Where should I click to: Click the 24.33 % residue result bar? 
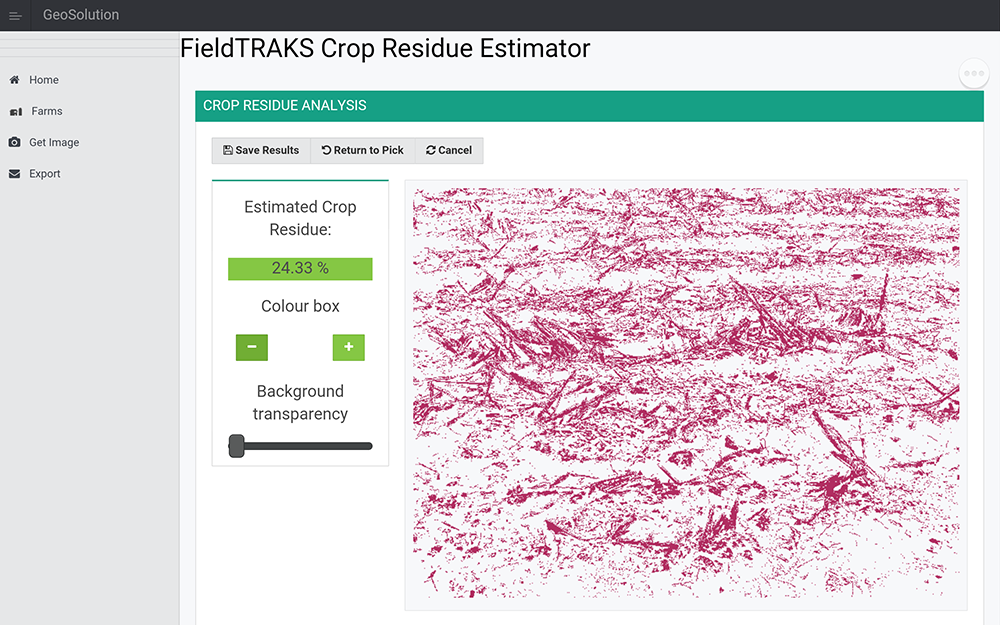[x=300, y=268]
